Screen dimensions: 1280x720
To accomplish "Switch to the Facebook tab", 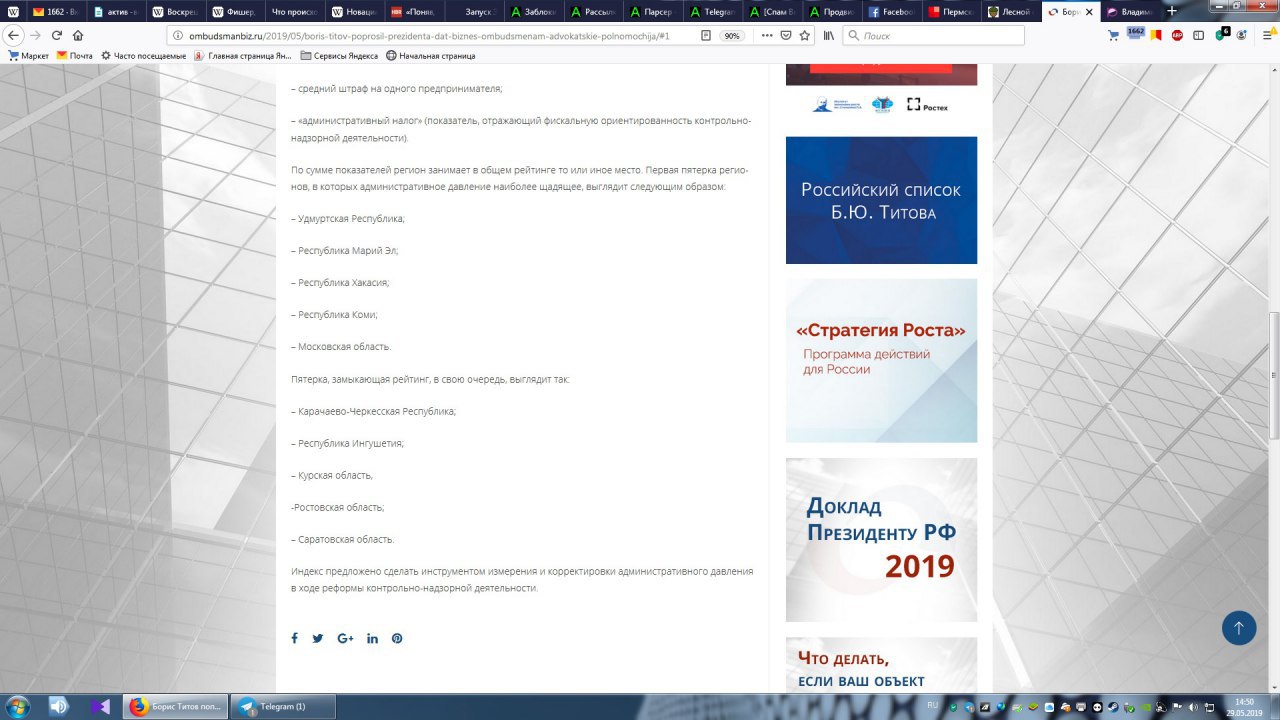I will (x=891, y=12).
